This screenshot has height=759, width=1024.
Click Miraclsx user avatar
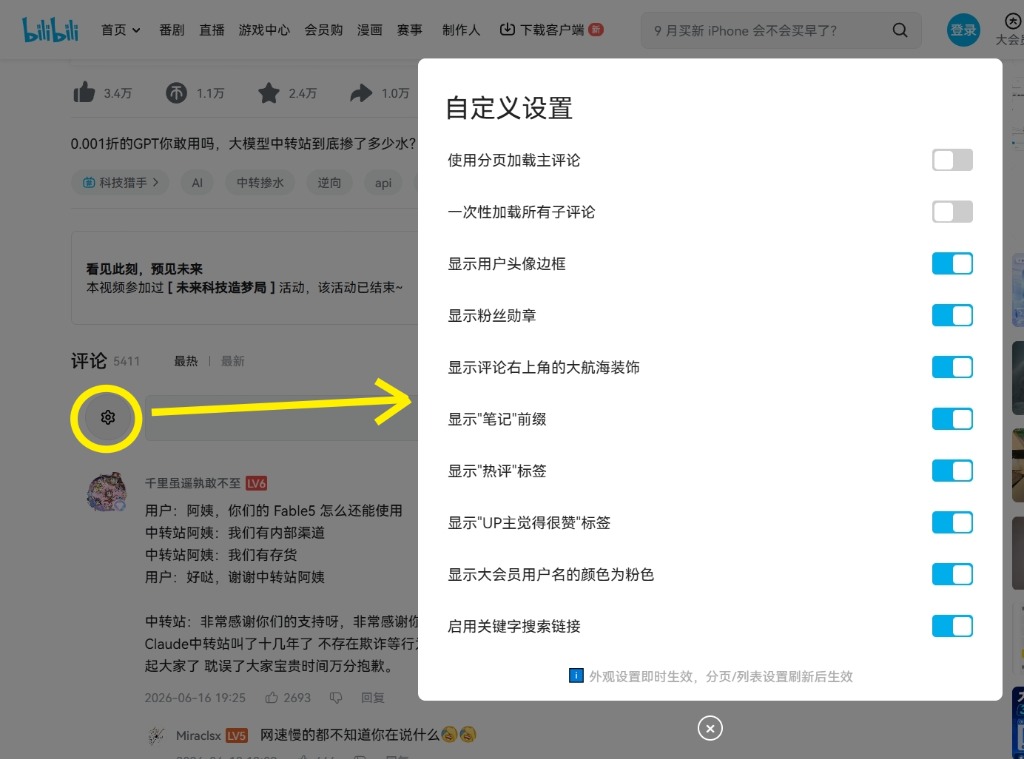click(156, 735)
